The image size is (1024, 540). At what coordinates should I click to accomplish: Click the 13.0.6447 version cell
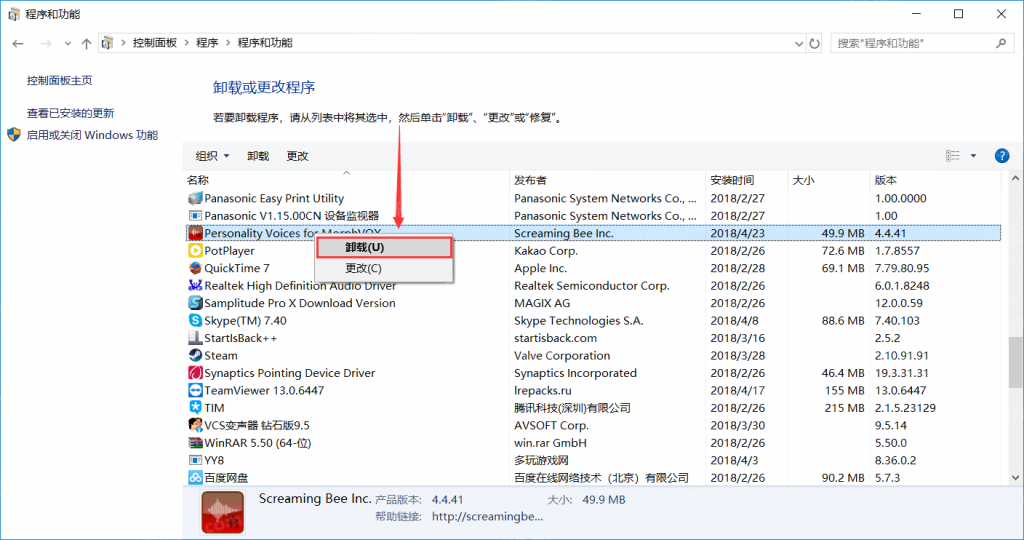(x=901, y=390)
